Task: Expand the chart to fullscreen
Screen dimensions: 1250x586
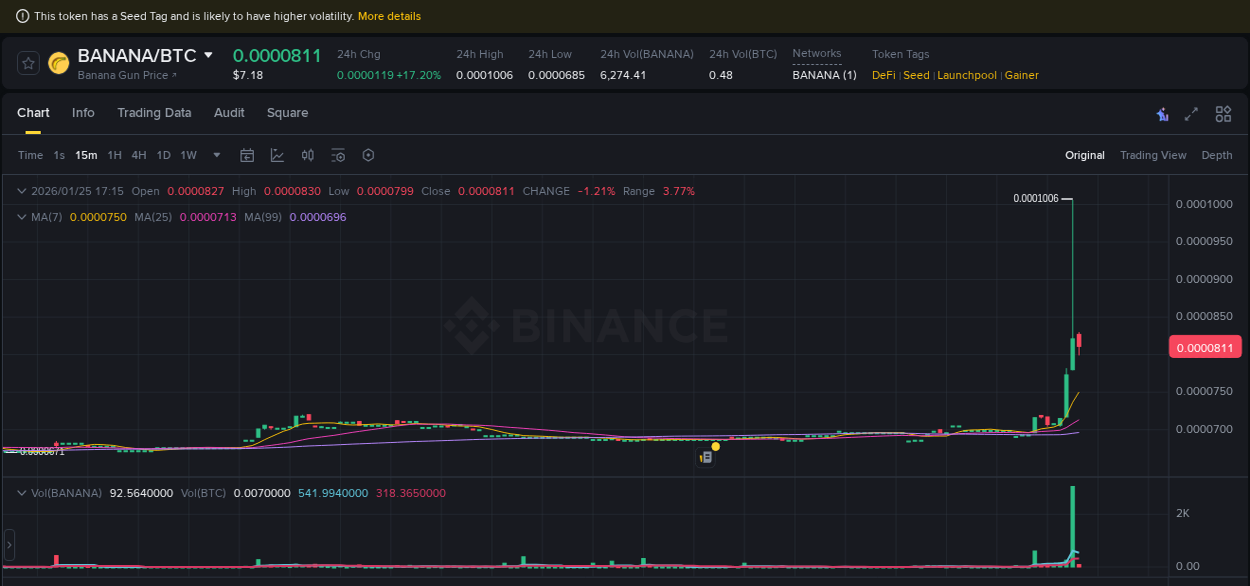Action: click(1191, 114)
